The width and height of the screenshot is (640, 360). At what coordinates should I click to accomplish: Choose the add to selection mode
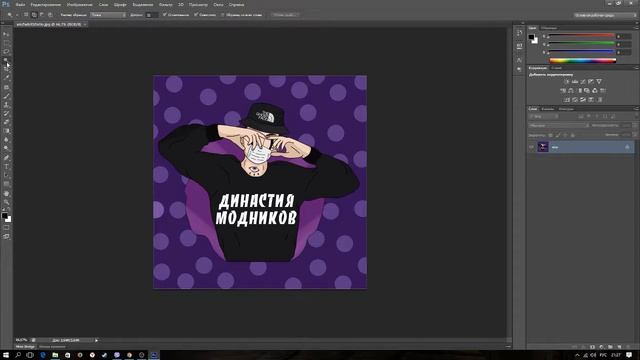coord(34,15)
